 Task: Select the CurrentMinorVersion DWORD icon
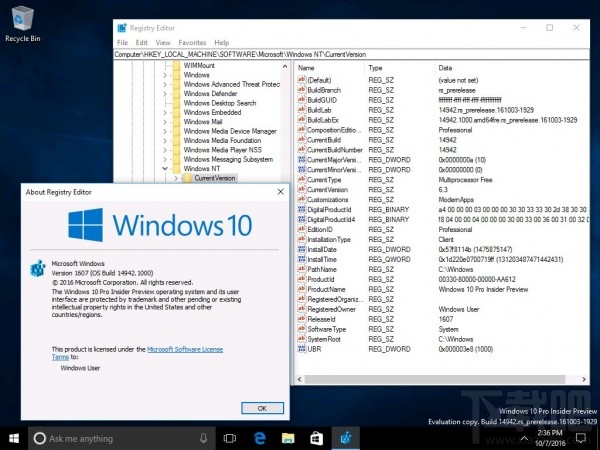click(302, 170)
